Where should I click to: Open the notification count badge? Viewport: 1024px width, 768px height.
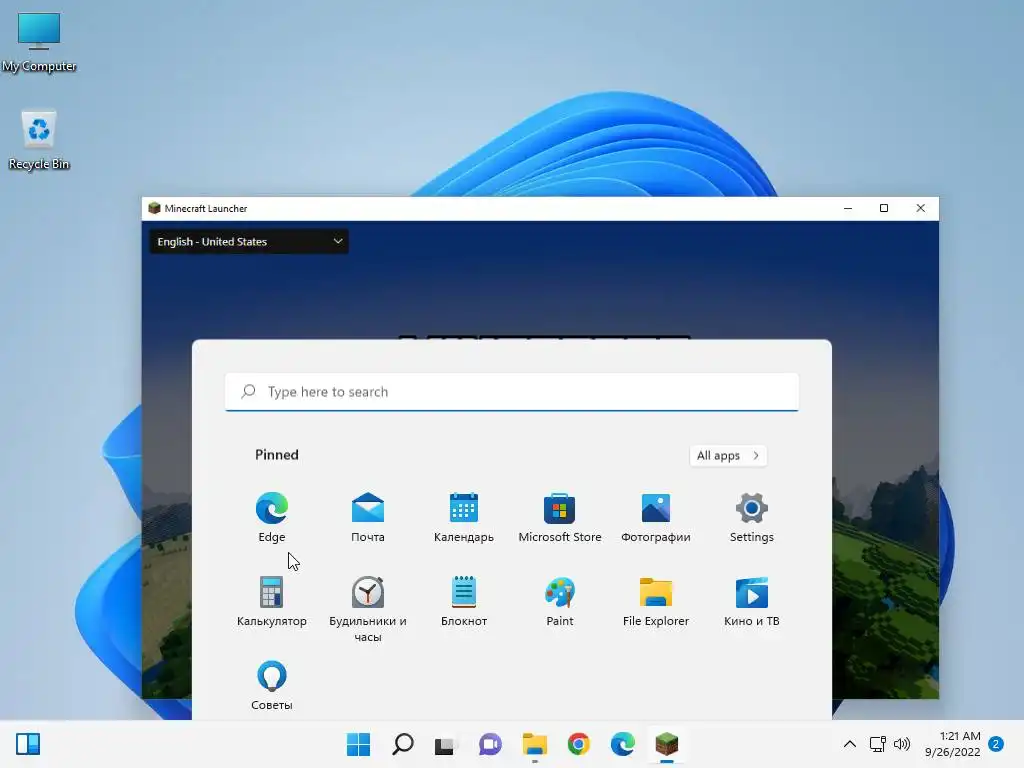point(997,744)
